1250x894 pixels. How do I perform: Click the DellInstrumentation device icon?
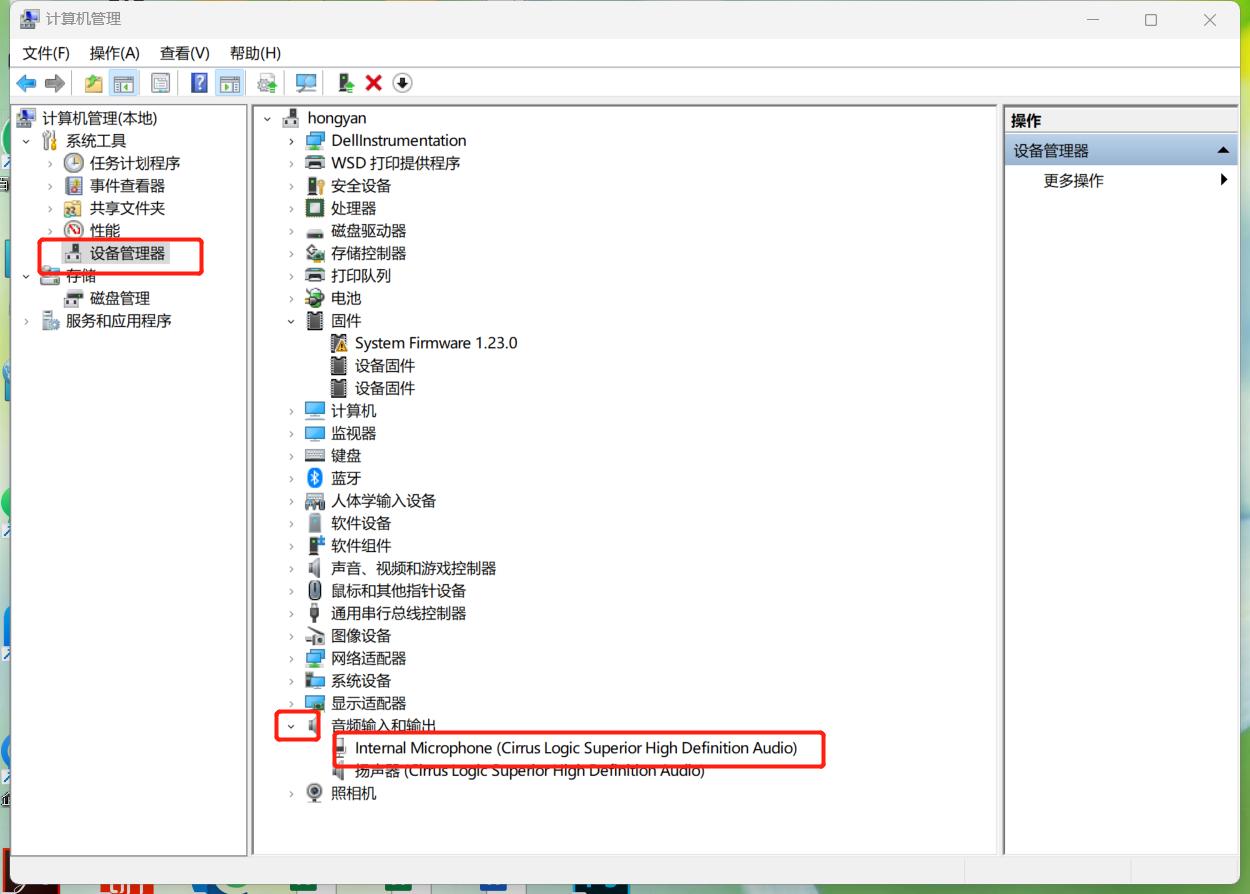click(315, 141)
